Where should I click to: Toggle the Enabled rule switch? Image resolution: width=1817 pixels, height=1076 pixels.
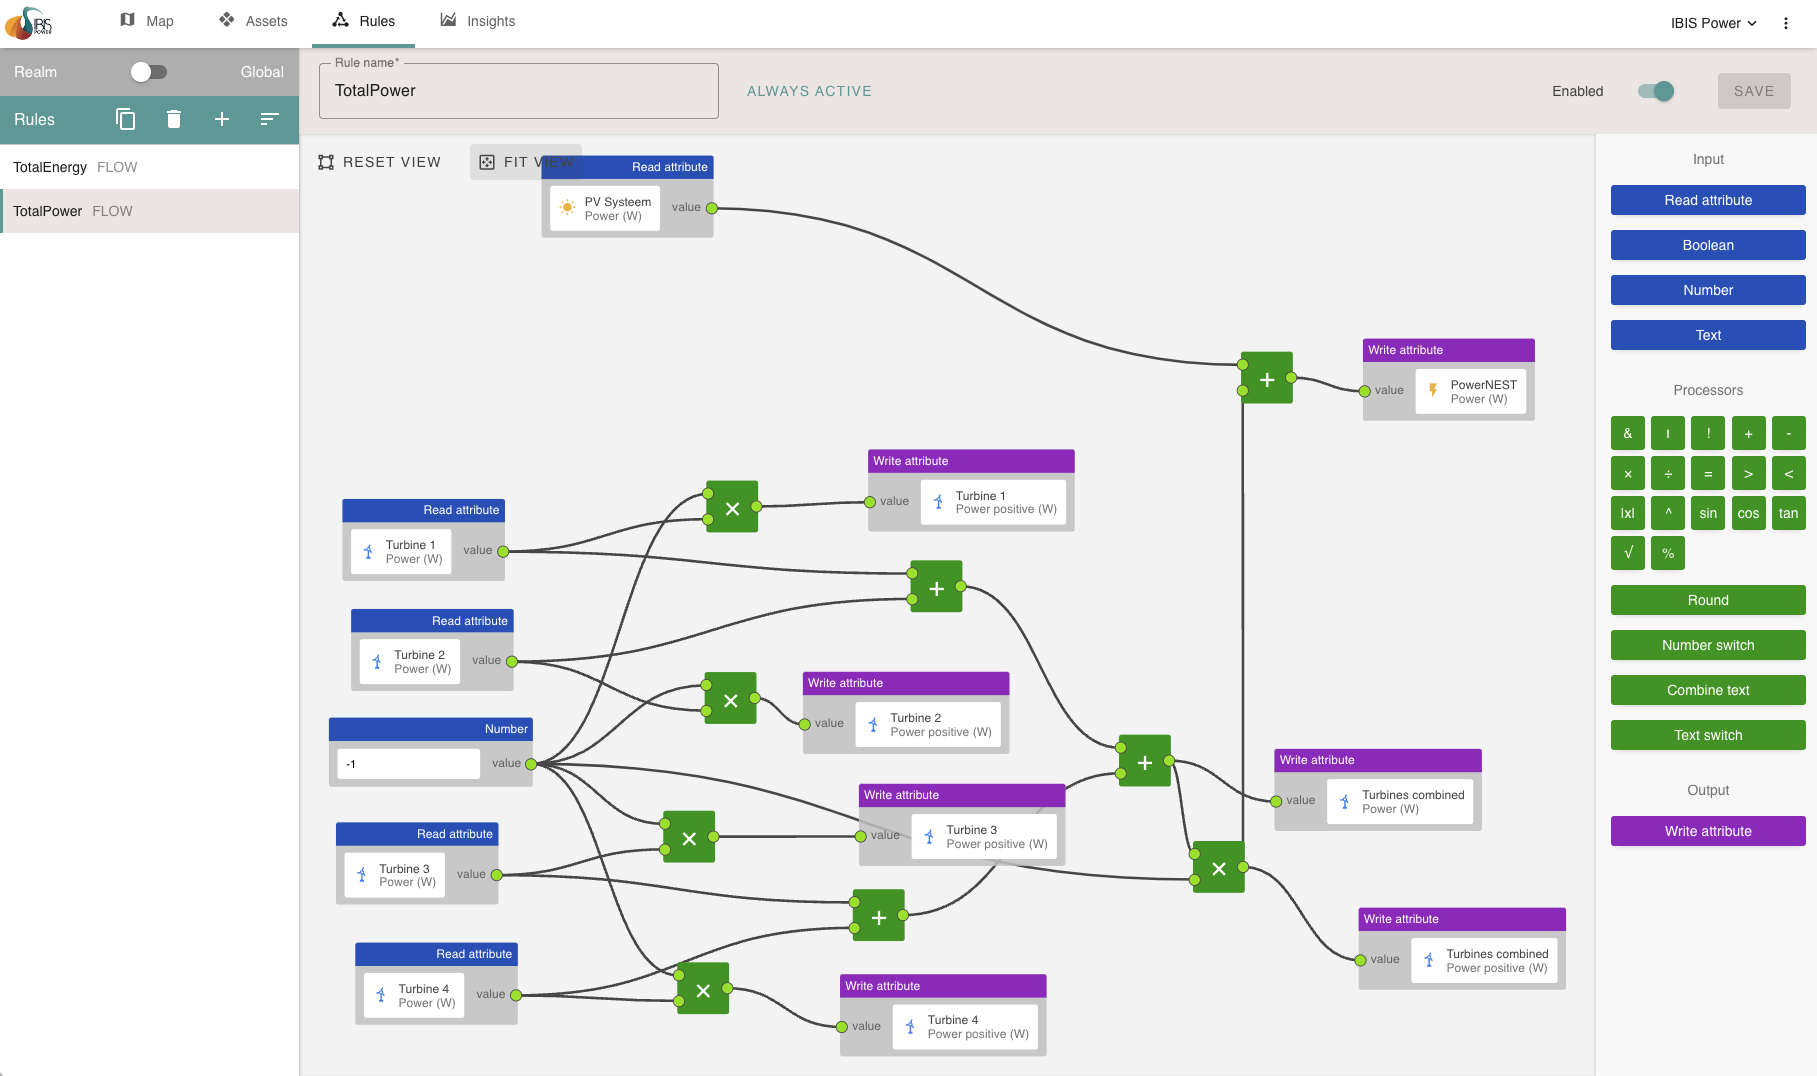tap(1656, 91)
